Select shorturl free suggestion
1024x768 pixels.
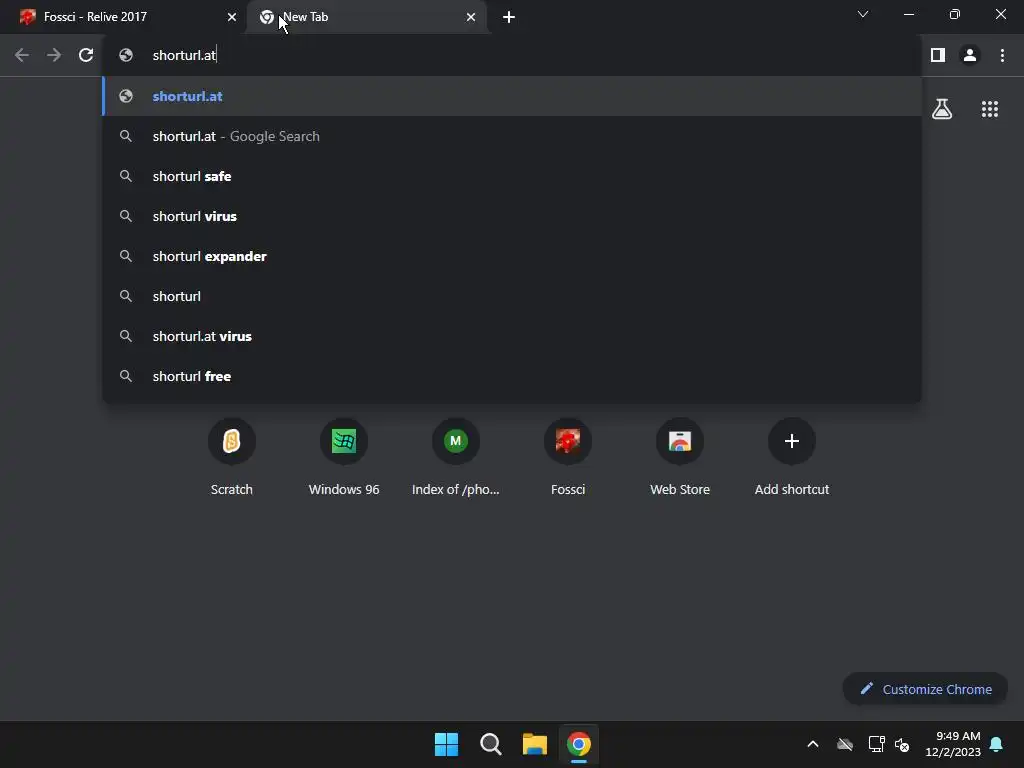coord(512,376)
